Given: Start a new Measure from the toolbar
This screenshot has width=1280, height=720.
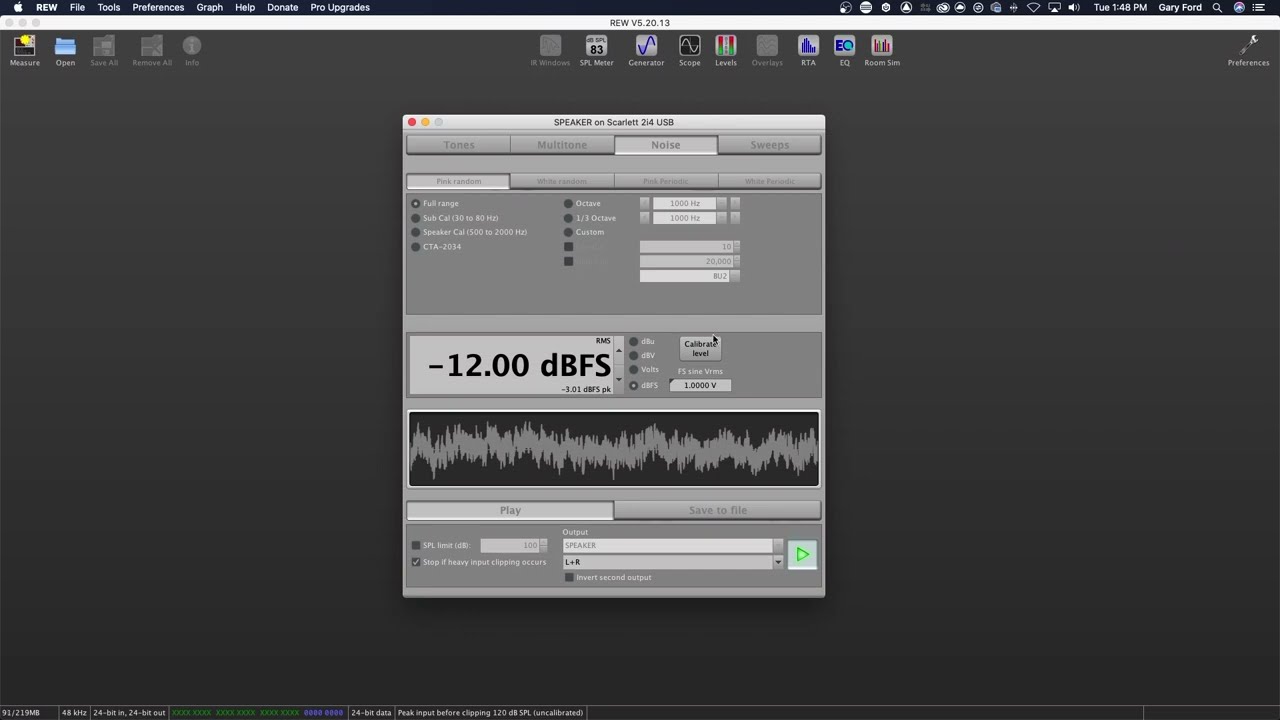Looking at the screenshot, I should [x=24, y=47].
